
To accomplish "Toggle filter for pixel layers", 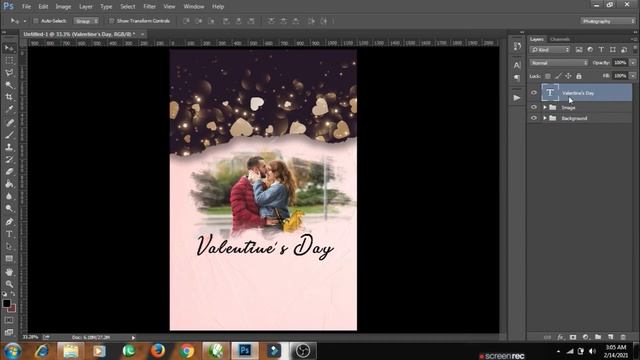I will (579, 50).
